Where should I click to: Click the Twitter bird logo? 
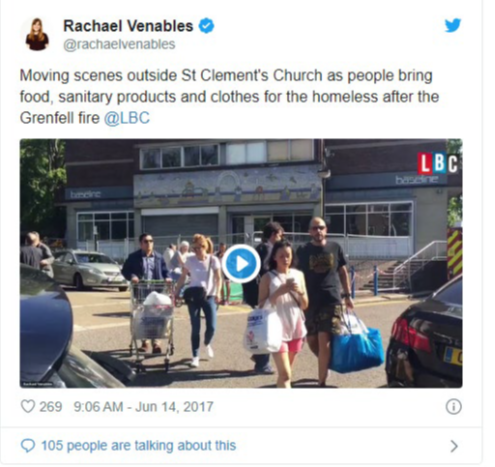pyautogui.click(x=453, y=25)
